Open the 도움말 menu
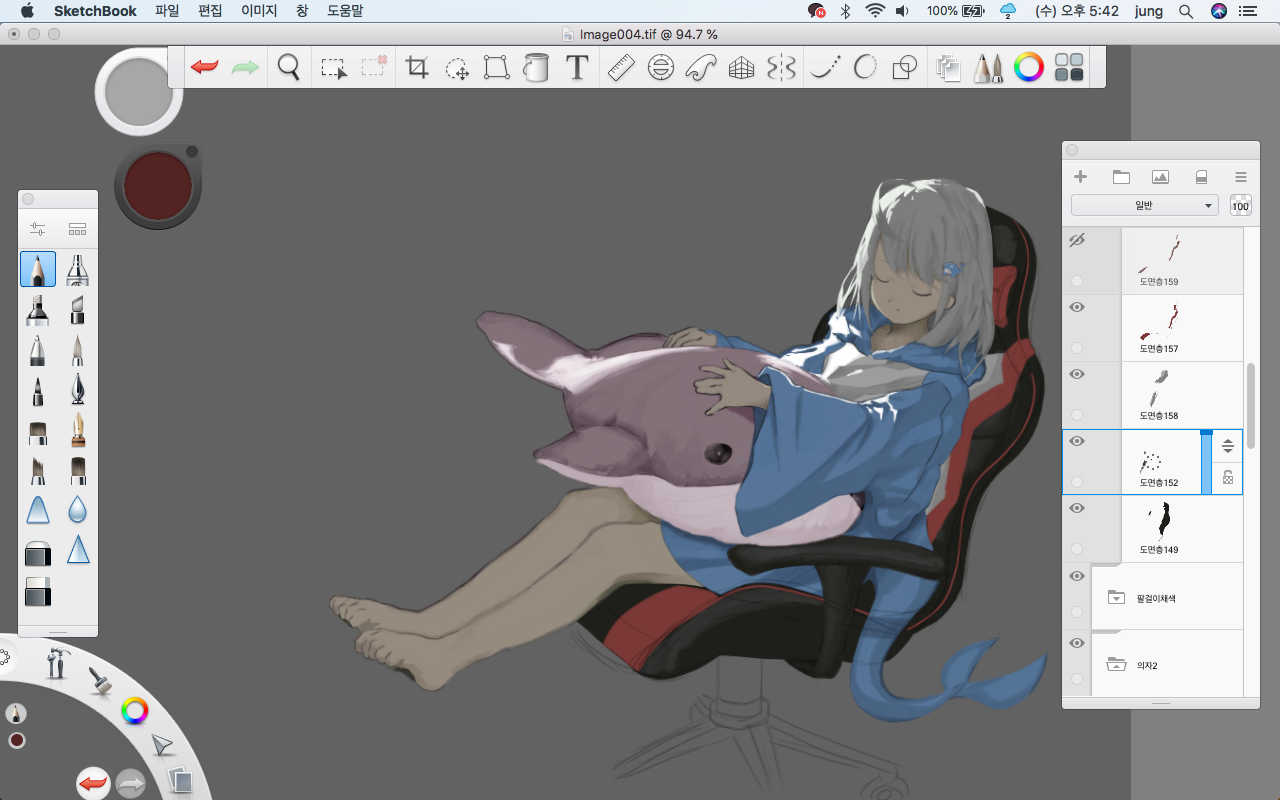 pyautogui.click(x=345, y=11)
